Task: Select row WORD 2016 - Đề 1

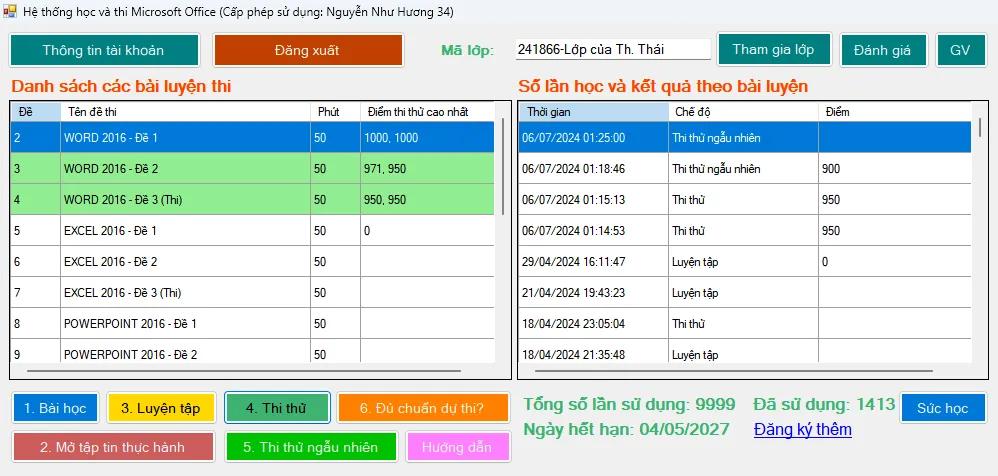Action: (252, 137)
